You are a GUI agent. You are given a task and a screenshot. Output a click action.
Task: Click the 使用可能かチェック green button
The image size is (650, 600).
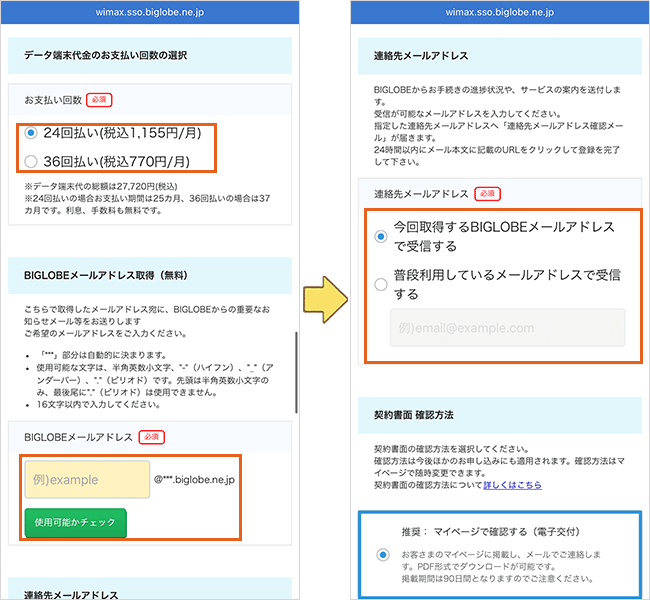[x=75, y=522]
